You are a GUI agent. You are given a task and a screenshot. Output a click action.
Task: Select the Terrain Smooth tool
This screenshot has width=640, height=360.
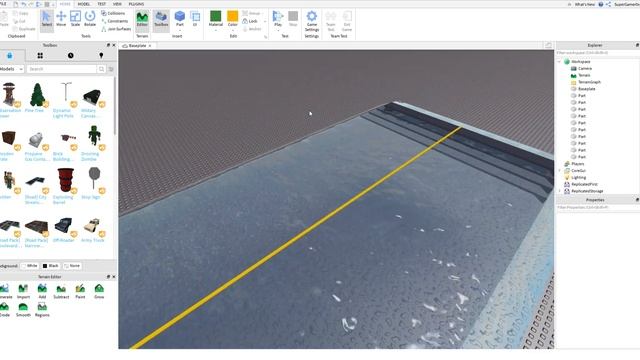point(23,310)
